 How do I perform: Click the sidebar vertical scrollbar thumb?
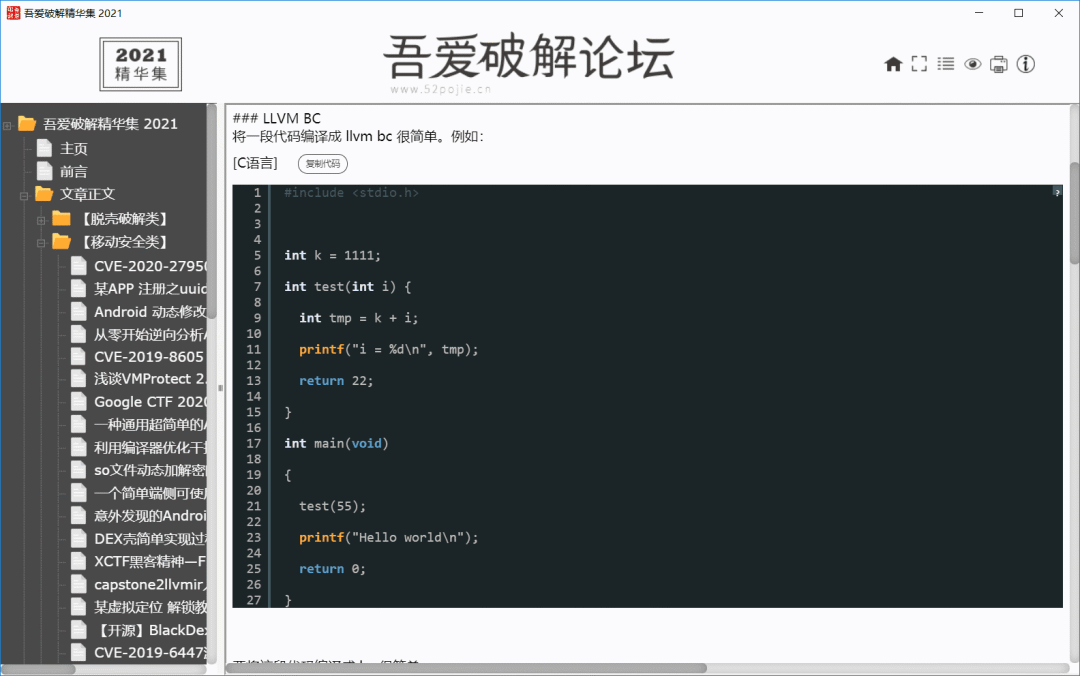click(x=212, y=212)
